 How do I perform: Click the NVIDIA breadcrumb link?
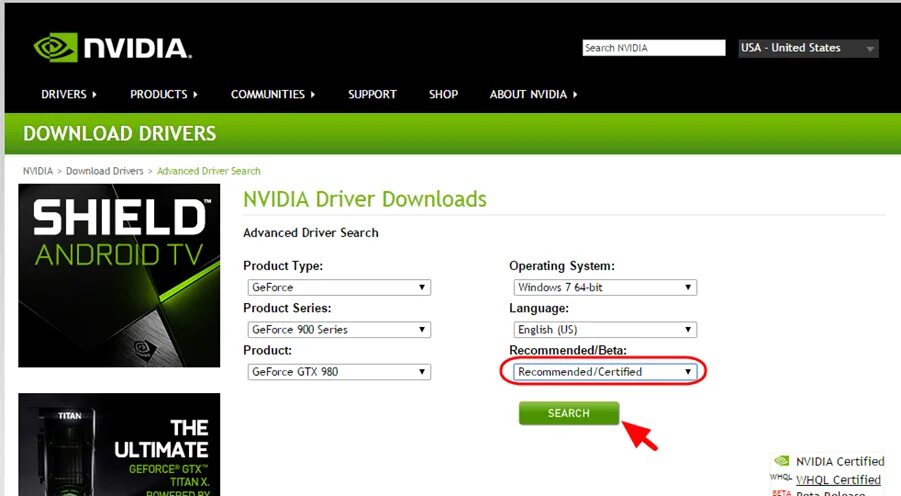[38, 171]
